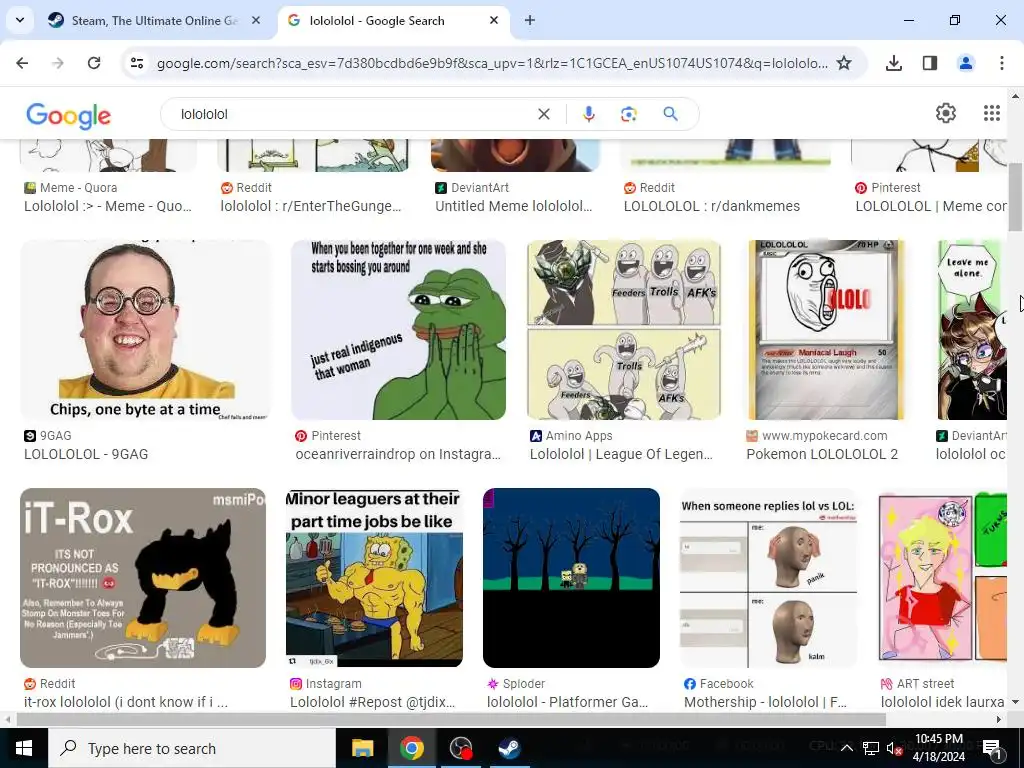Open Google quick settings gear
The image size is (1024, 768).
[x=946, y=113]
